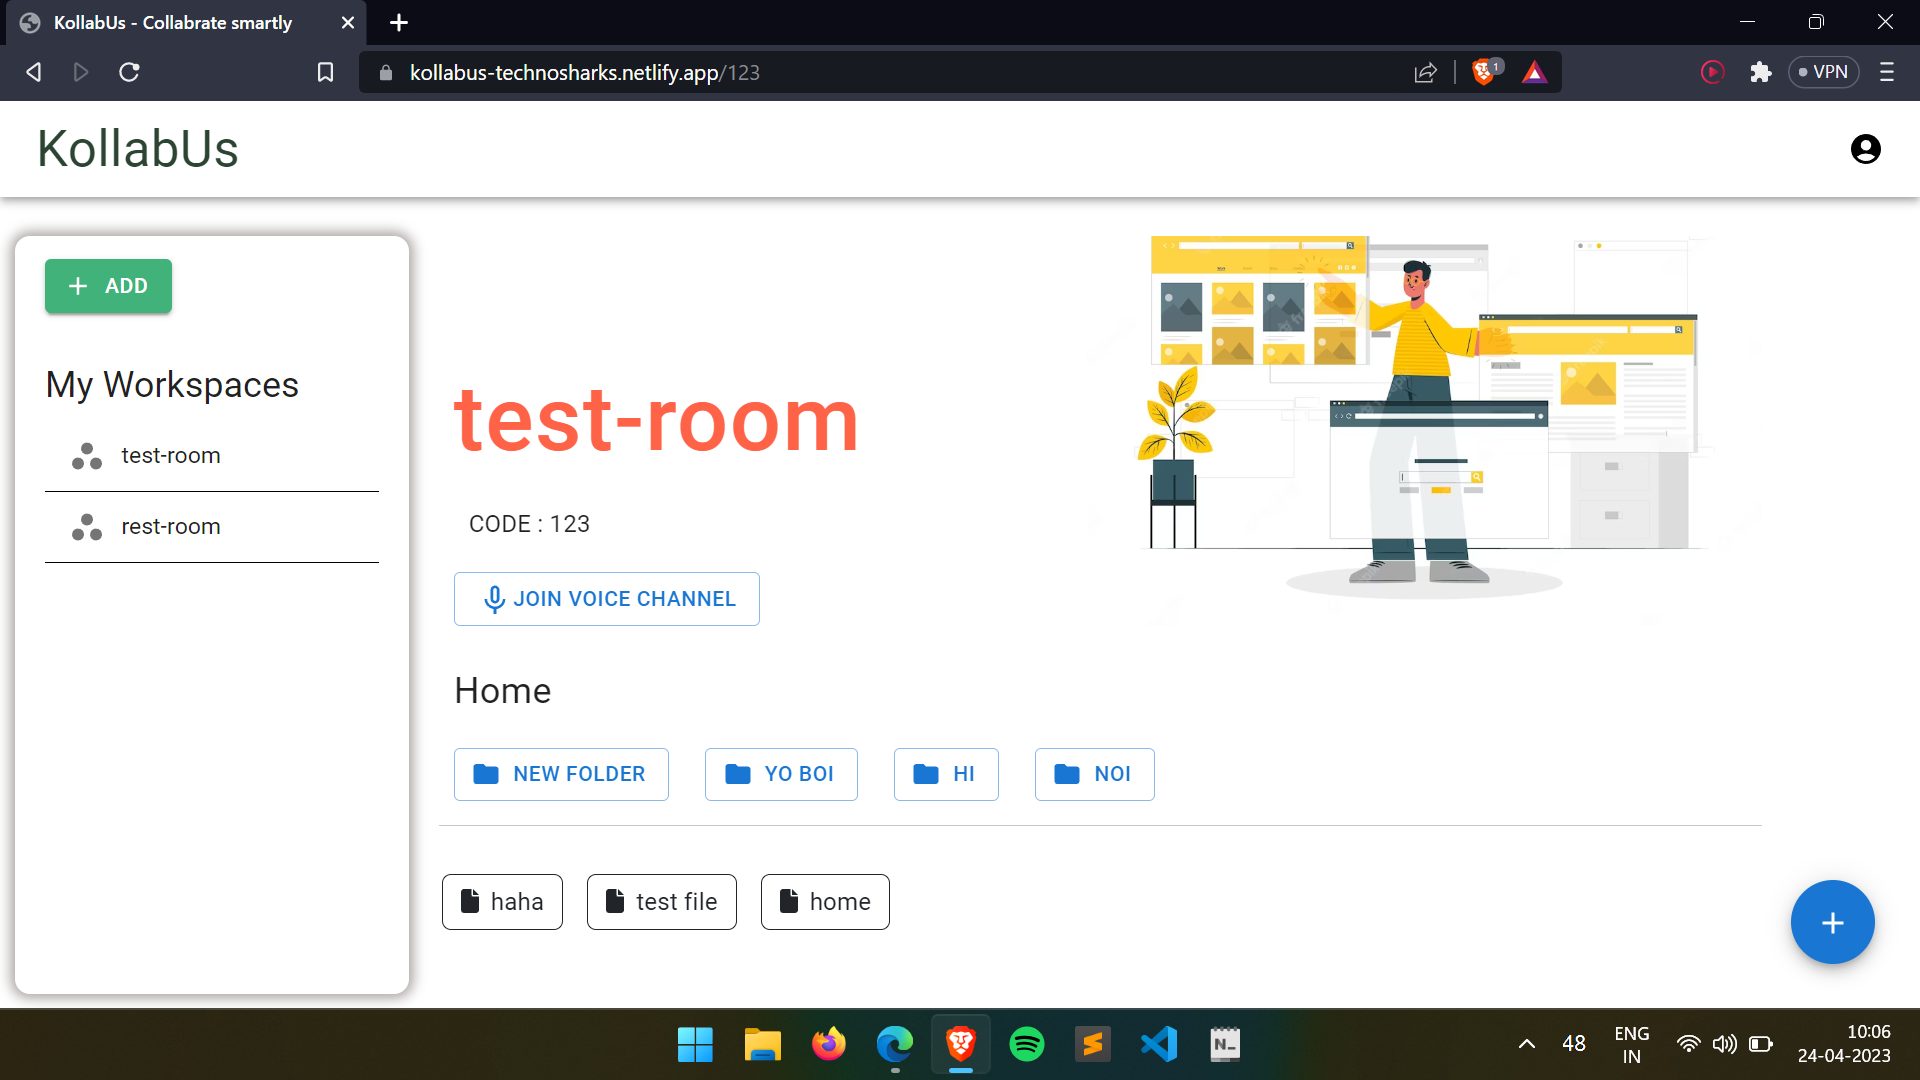This screenshot has height=1080, width=1920.
Task: Toggle the VPN in the browser toolbar
Action: pos(1823,72)
